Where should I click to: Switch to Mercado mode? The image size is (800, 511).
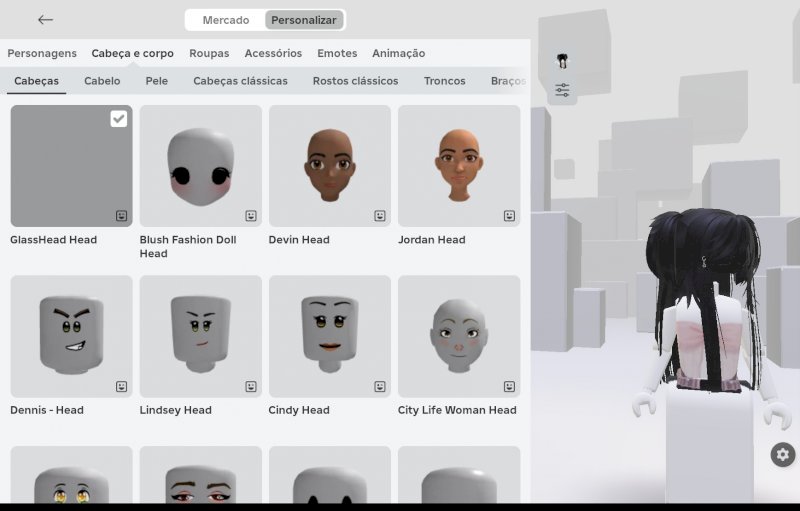[226, 20]
